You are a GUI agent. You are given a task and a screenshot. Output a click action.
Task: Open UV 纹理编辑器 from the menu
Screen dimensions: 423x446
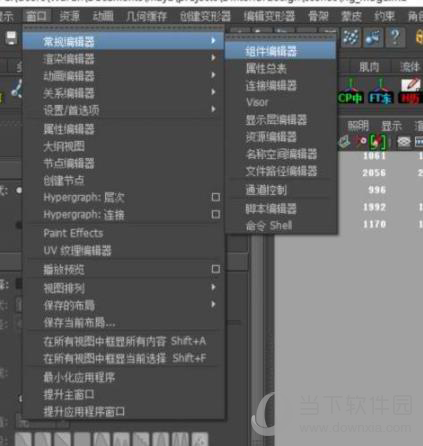tap(123, 250)
